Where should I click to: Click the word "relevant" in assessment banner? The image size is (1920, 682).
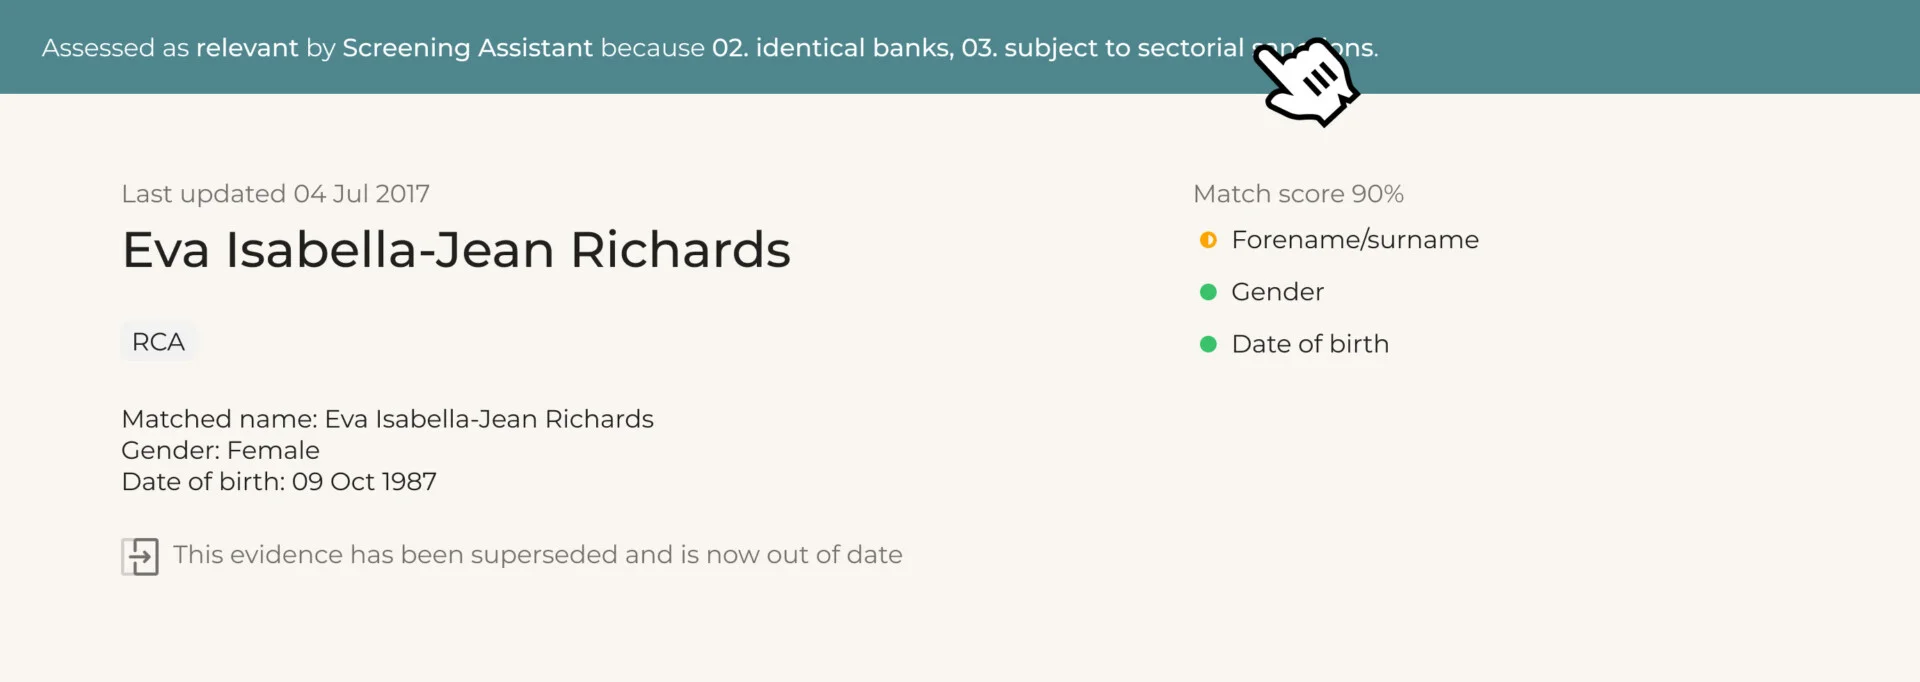tap(247, 48)
